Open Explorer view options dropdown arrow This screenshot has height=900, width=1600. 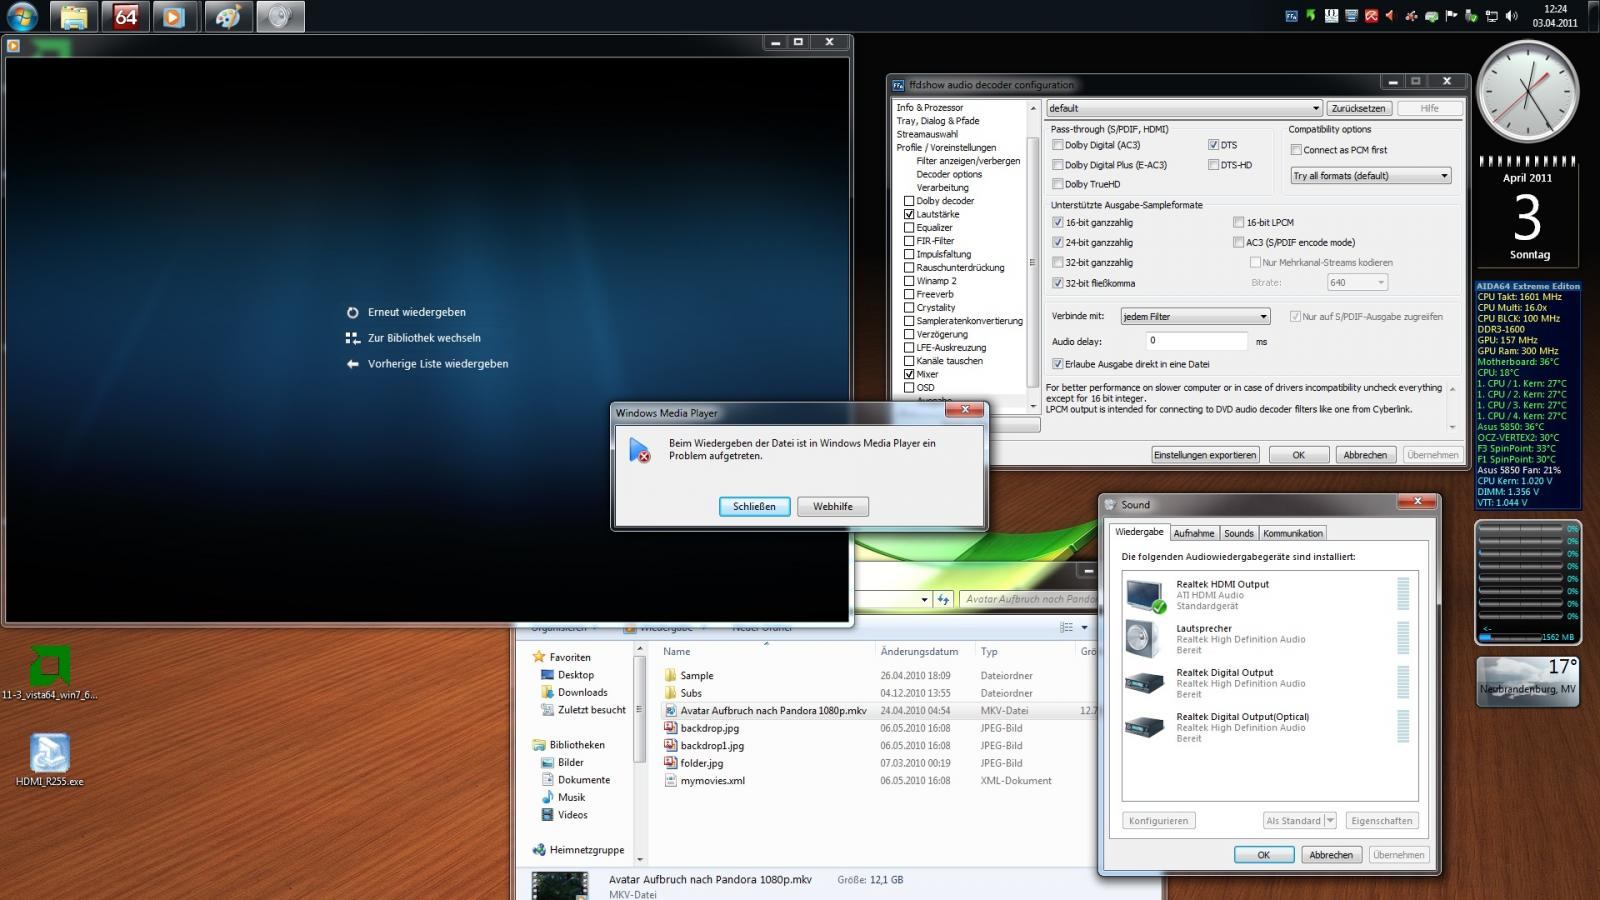click(1084, 628)
